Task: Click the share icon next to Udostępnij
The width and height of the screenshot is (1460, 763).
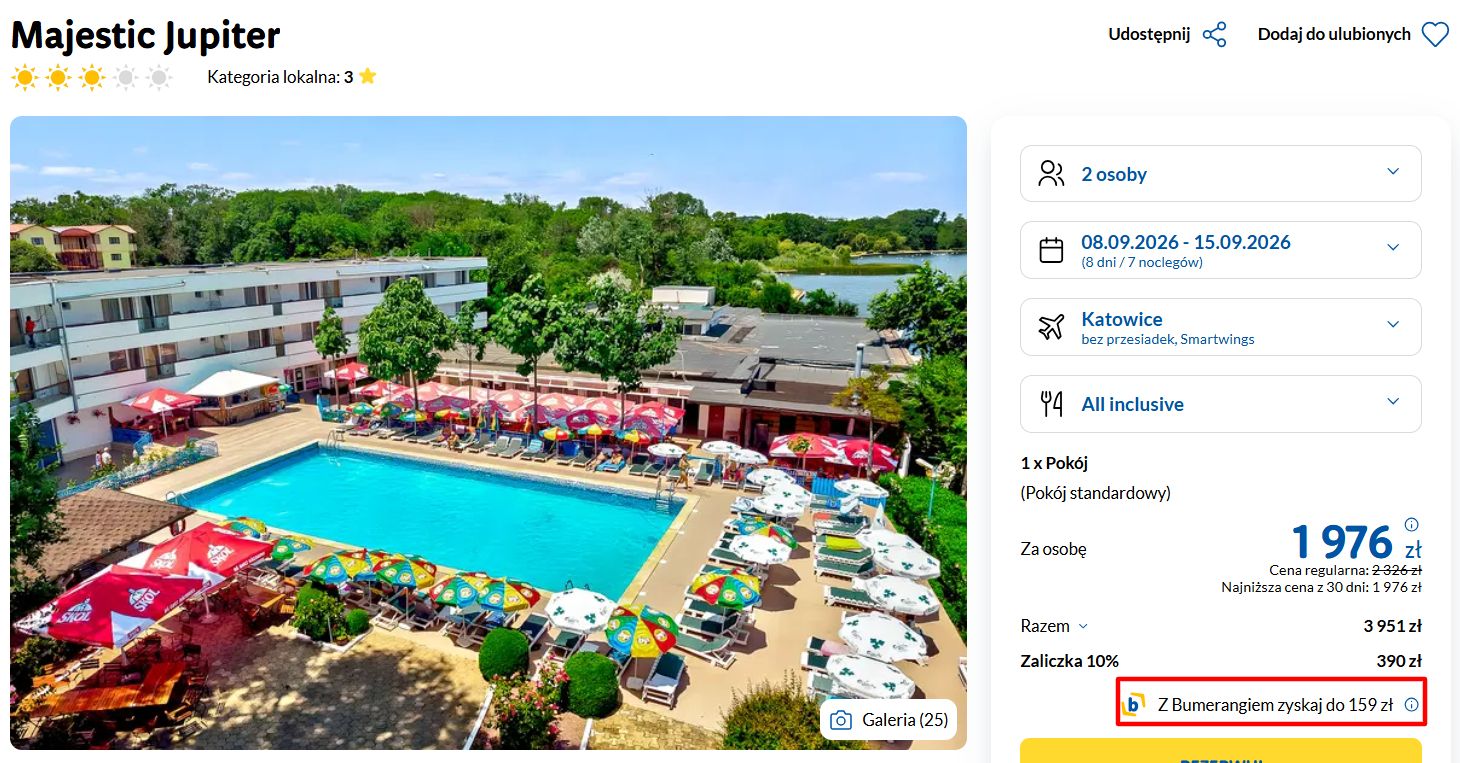Action: pyautogui.click(x=1214, y=35)
